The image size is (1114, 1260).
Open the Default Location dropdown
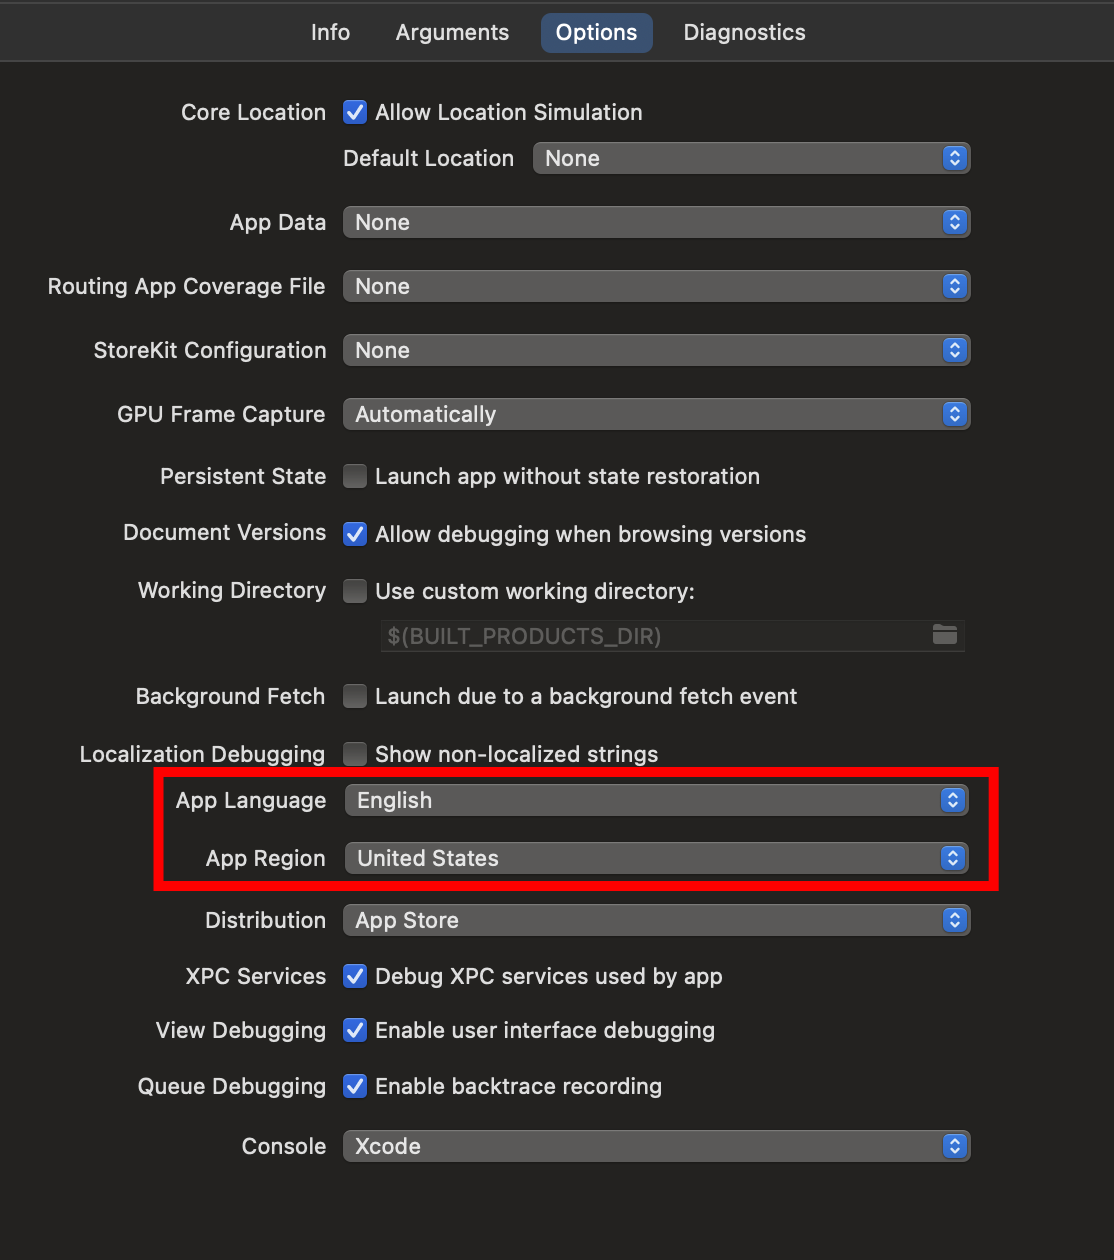[x=751, y=158]
